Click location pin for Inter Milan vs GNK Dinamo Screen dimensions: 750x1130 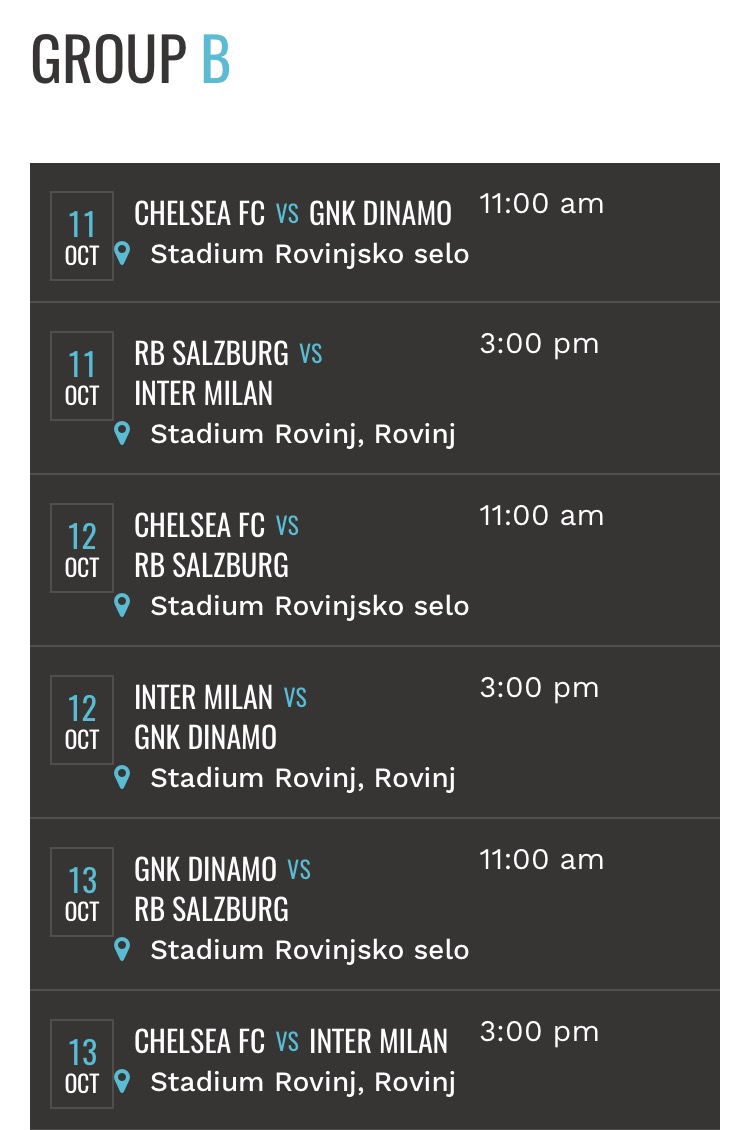(x=122, y=778)
